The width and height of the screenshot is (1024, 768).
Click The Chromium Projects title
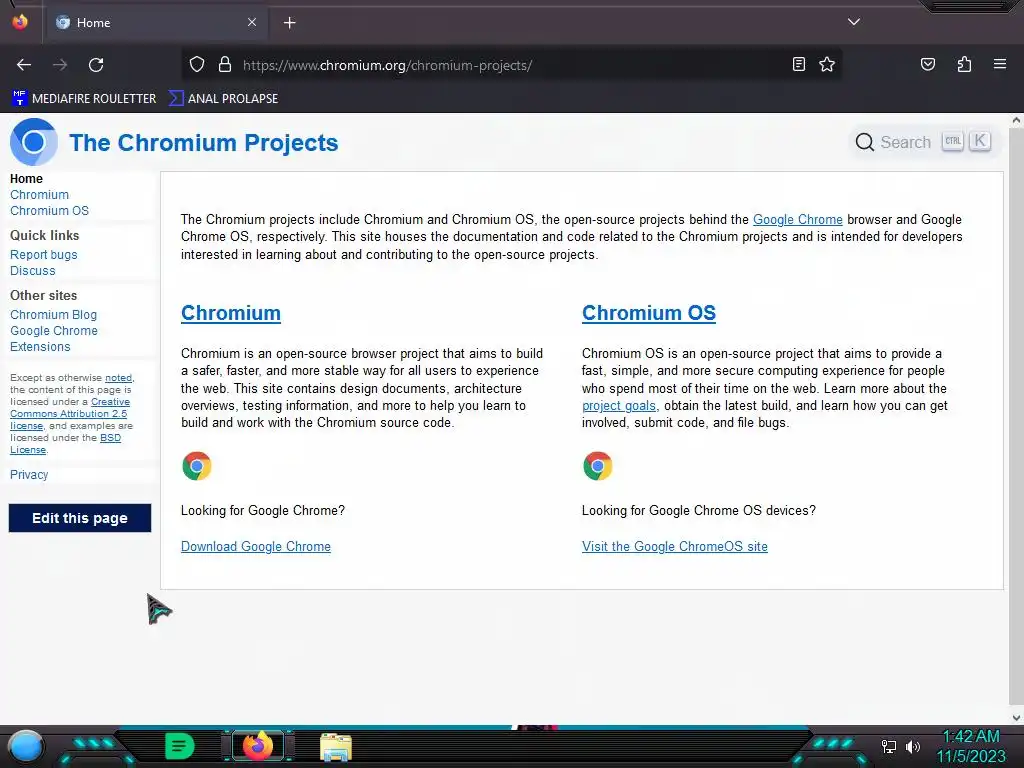tap(204, 142)
